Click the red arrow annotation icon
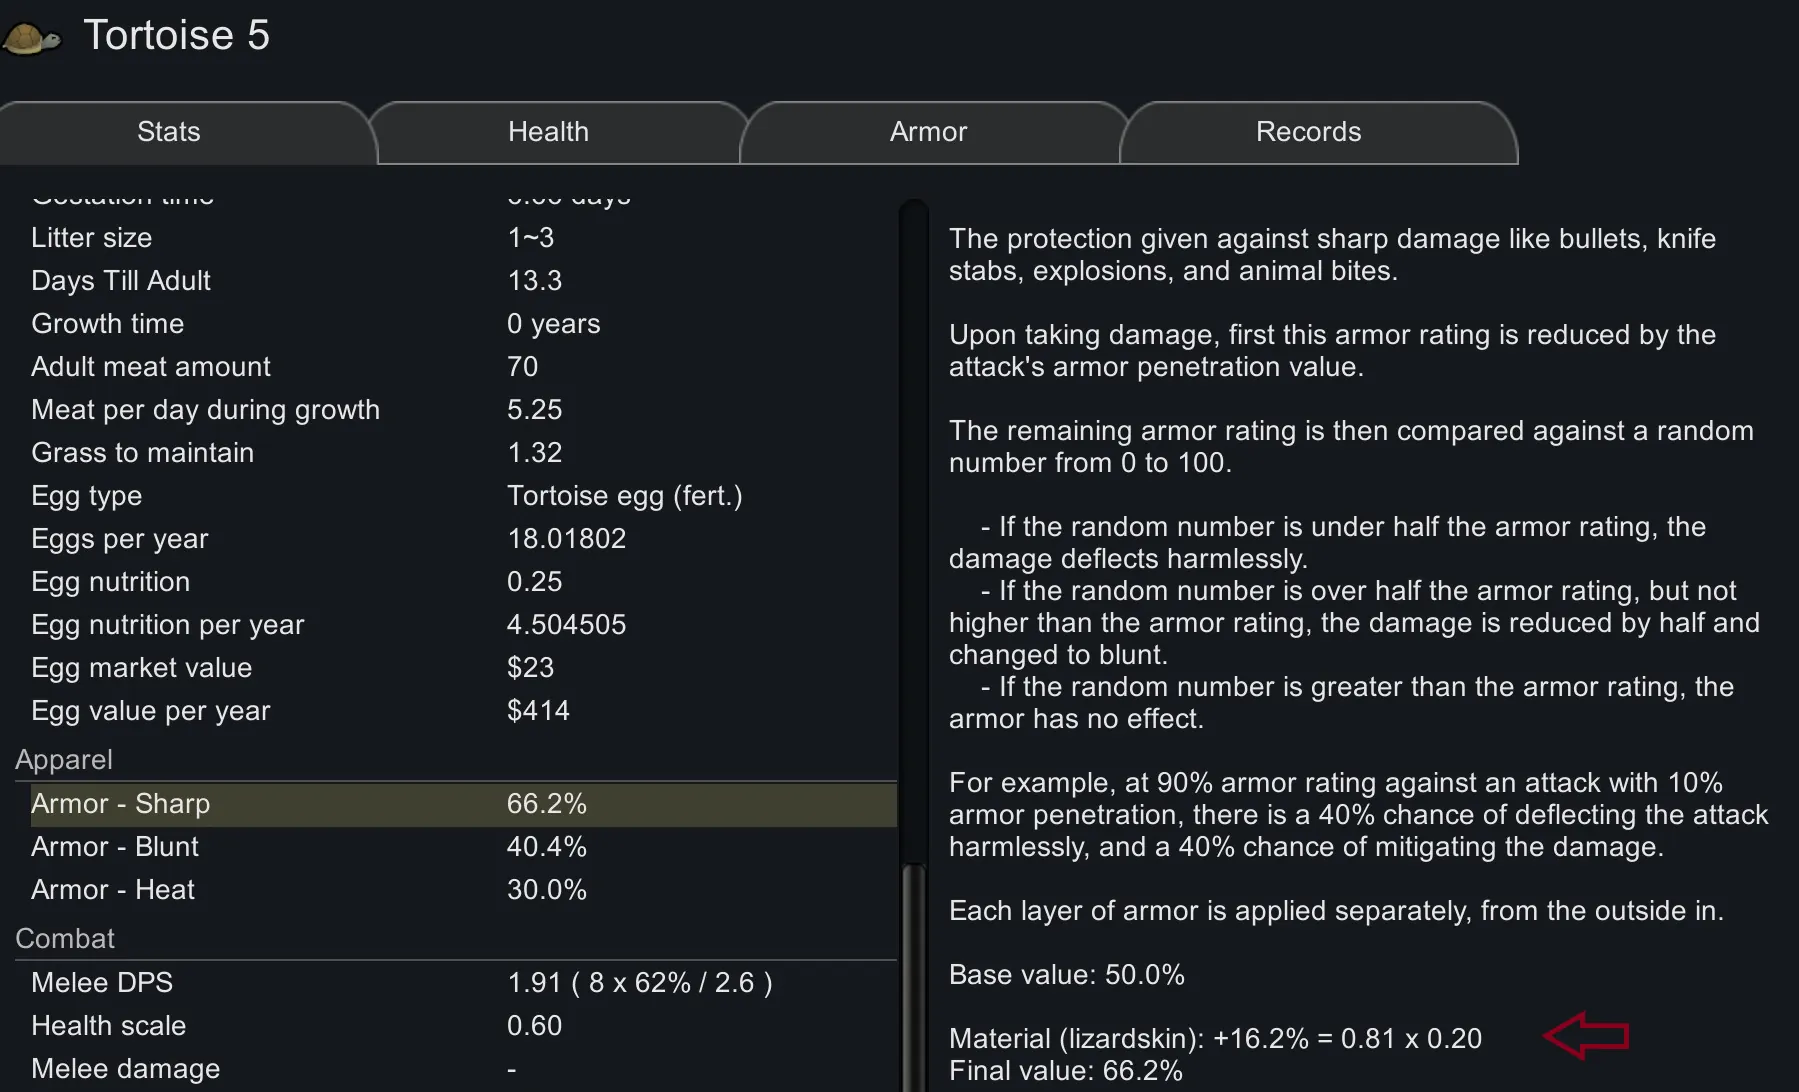1799x1092 pixels. click(x=1586, y=1035)
